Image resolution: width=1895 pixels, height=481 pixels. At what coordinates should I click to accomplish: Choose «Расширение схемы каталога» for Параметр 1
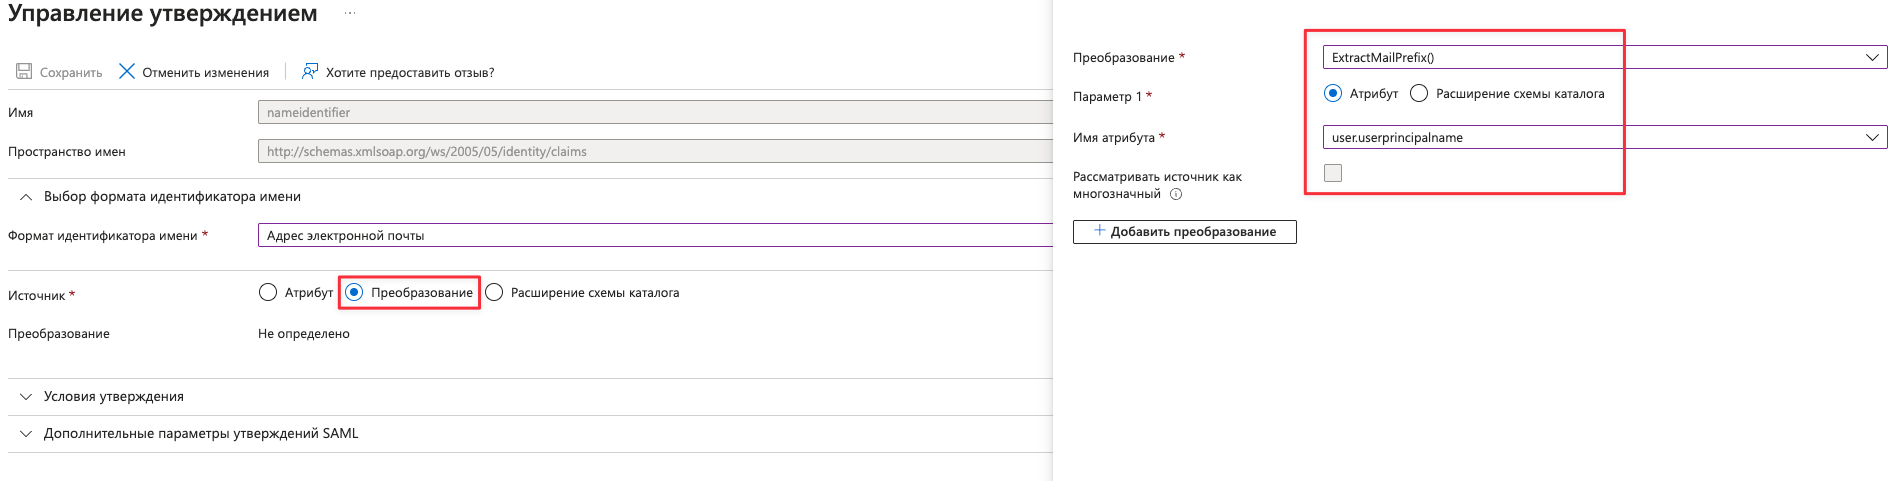click(x=1419, y=94)
